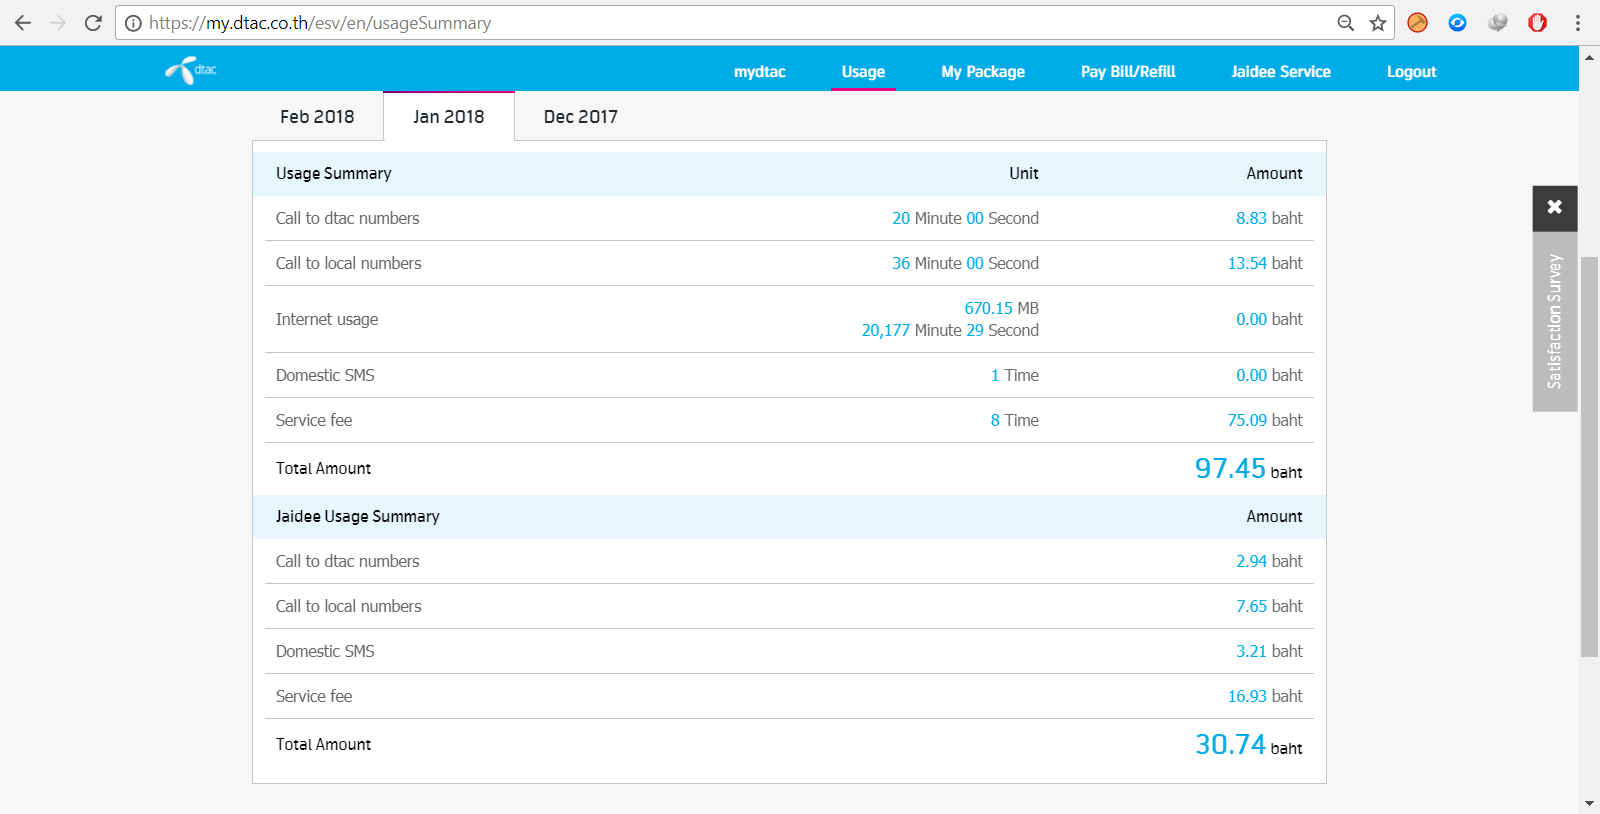Open the Jaidee Service menu item
The height and width of the screenshot is (814, 1600).
click(x=1281, y=72)
